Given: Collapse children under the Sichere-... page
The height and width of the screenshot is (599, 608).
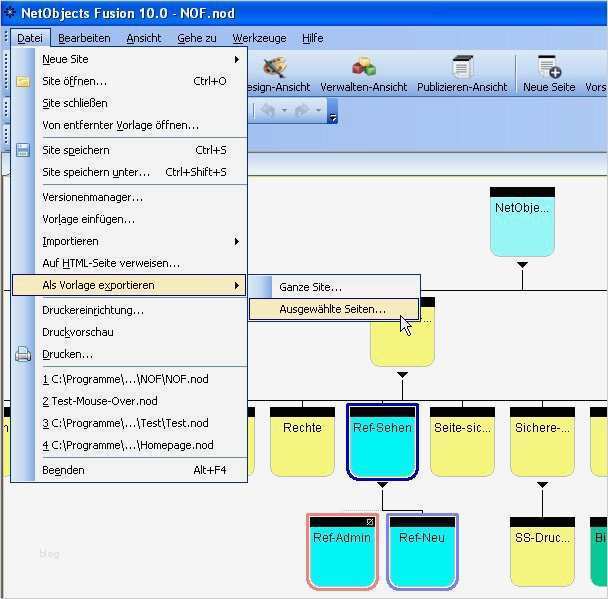Looking at the screenshot, I should (x=542, y=485).
